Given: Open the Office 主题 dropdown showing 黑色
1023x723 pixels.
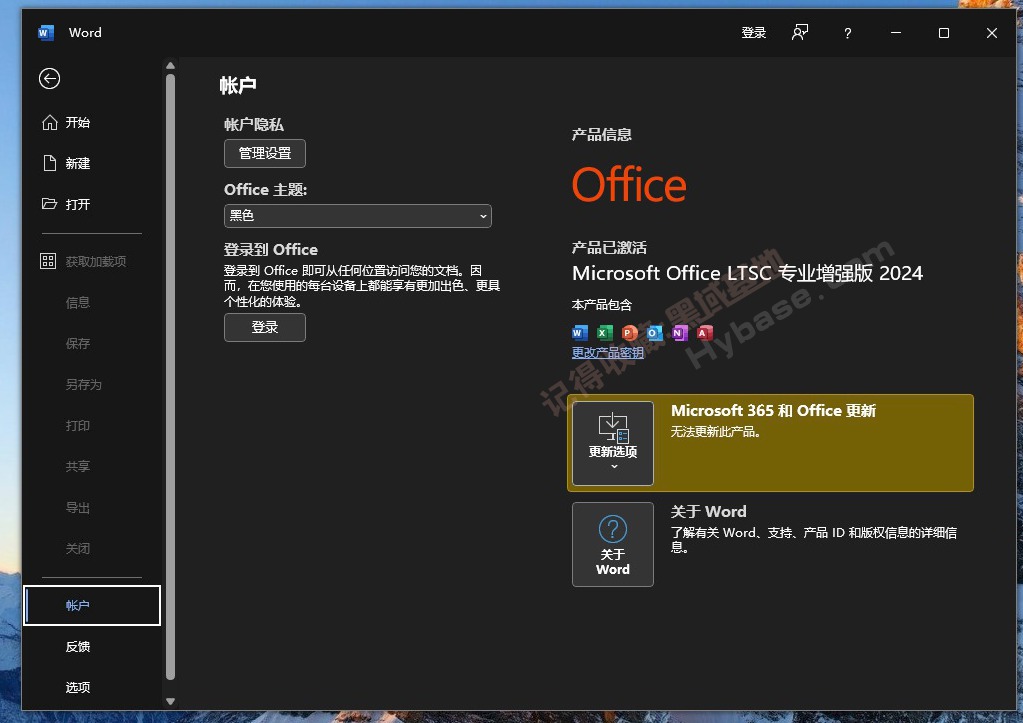Looking at the screenshot, I should point(358,216).
